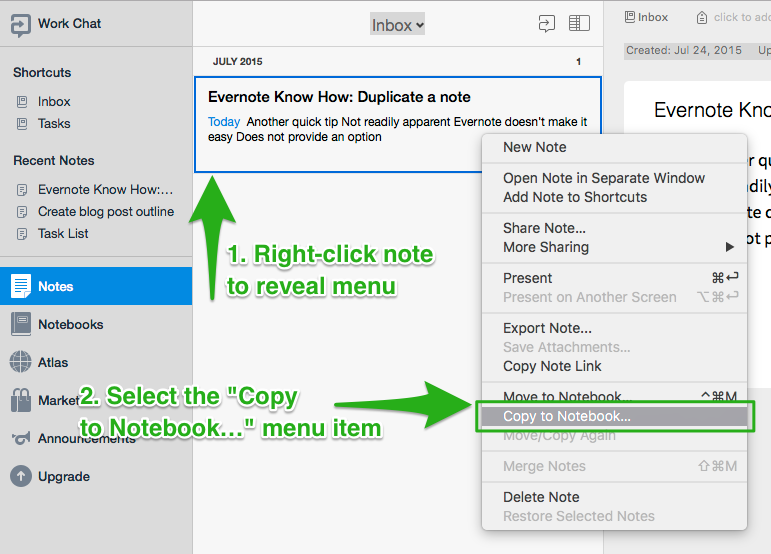Viewport: 771px width, 554px height.
Task: Click the Tasks shortcut notebook icon
Action: pos(22,123)
